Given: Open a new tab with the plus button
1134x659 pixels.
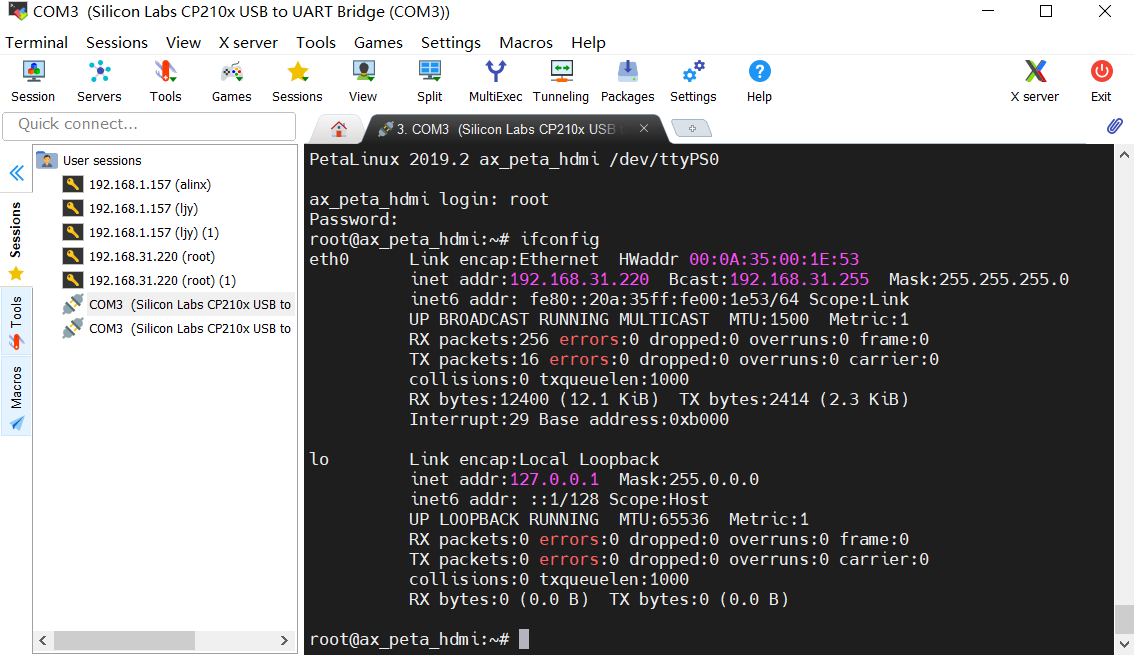Looking at the screenshot, I should pos(690,128).
